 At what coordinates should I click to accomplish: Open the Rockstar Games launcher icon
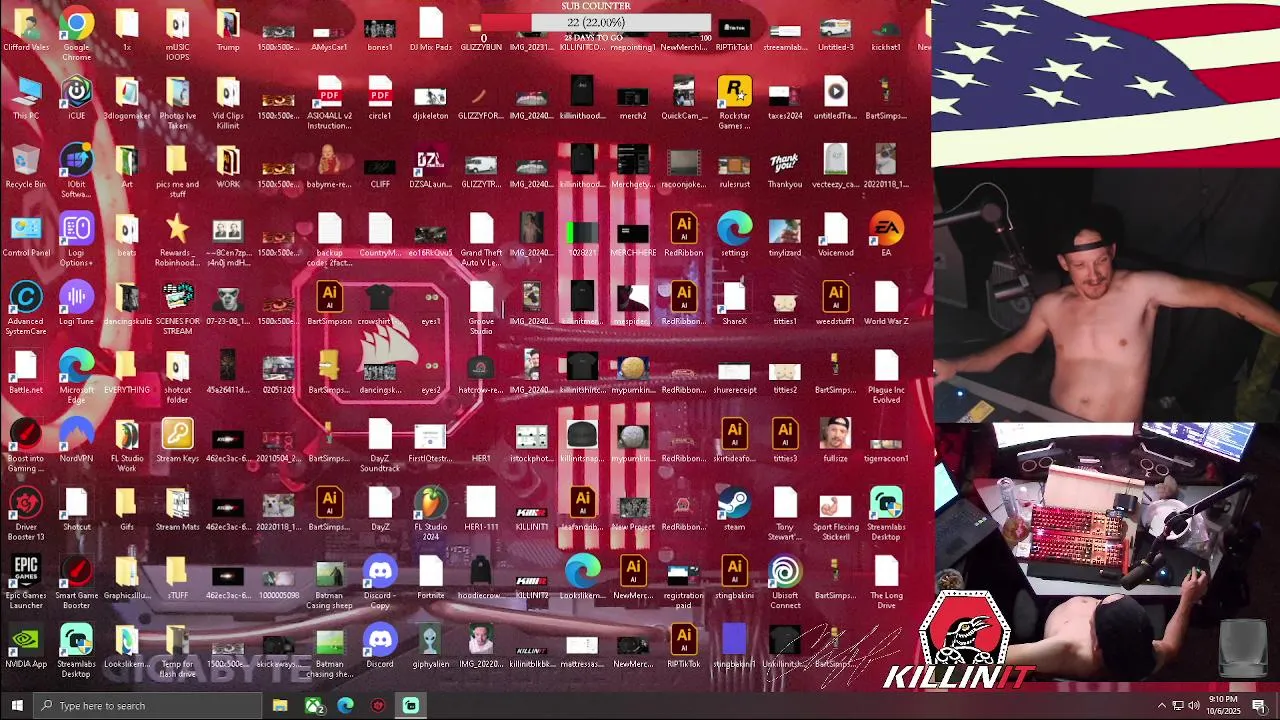734,92
